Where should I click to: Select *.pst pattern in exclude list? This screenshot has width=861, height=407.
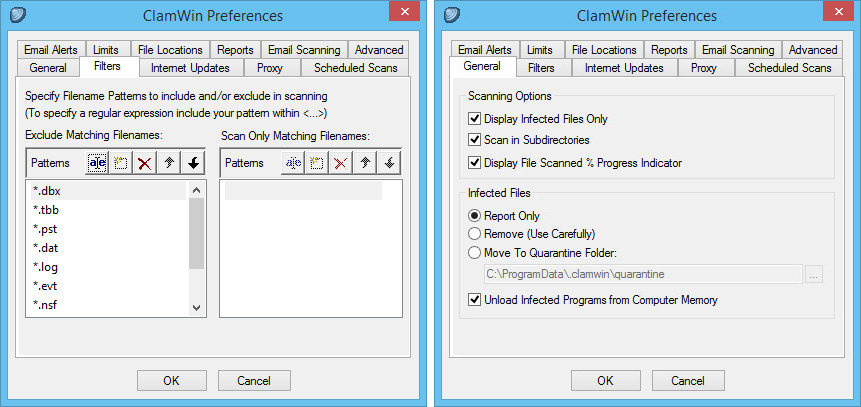click(x=108, y=229)
